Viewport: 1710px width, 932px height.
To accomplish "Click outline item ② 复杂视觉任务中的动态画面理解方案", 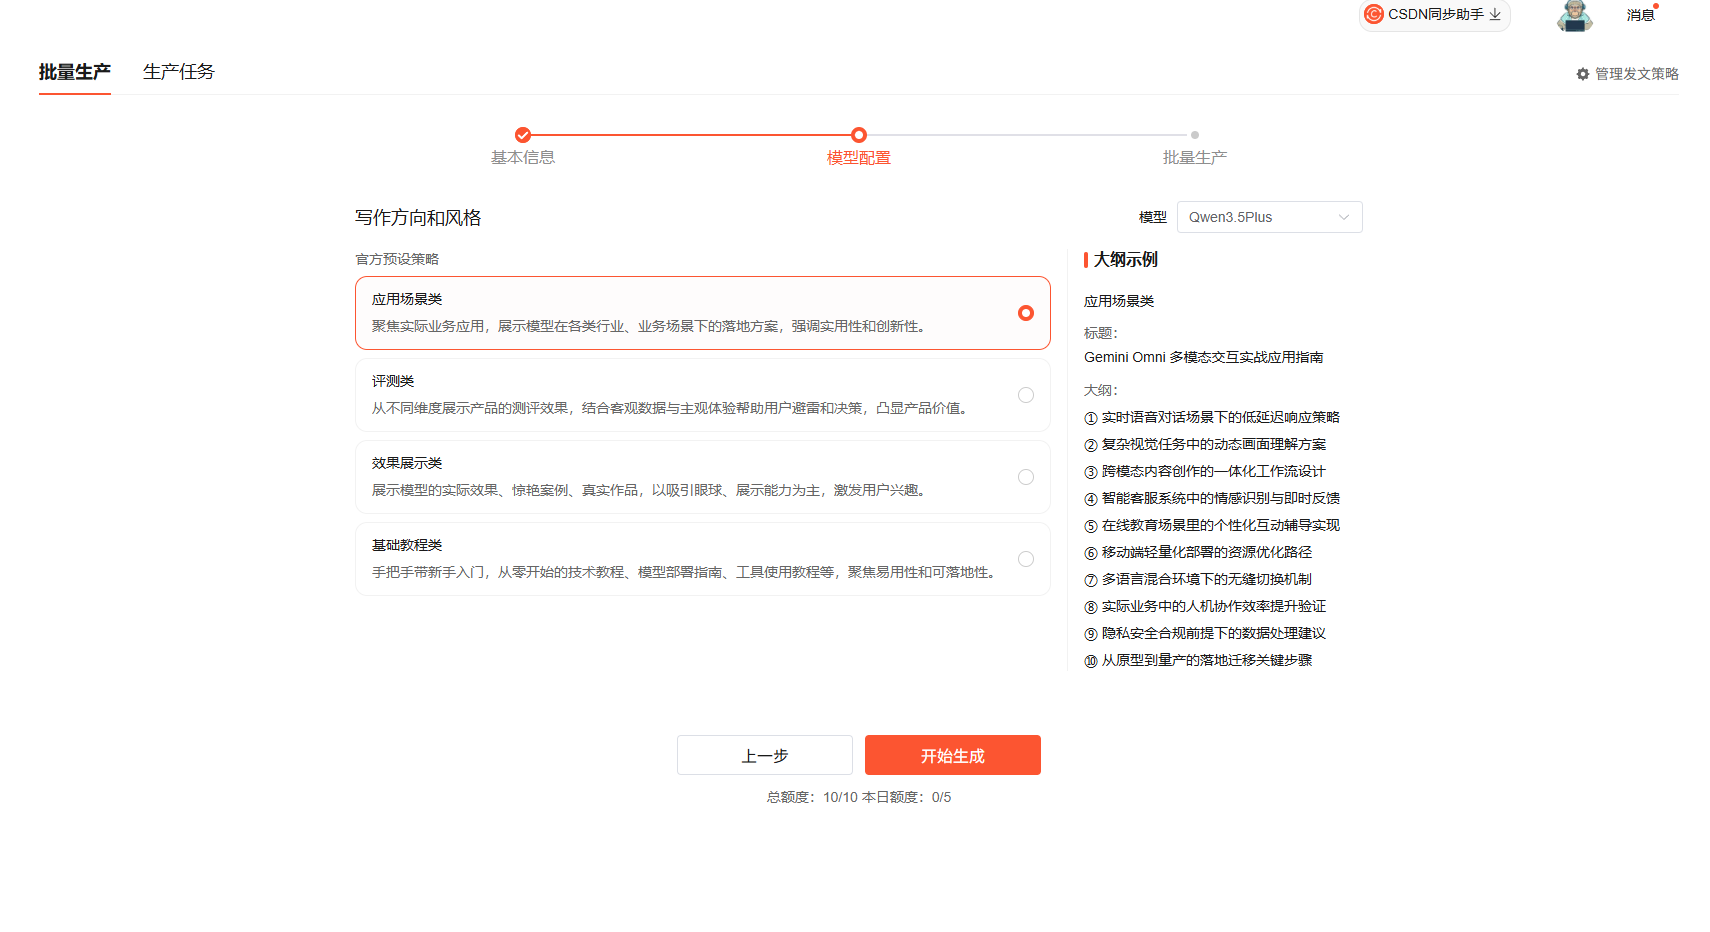I will (1205, 444).
